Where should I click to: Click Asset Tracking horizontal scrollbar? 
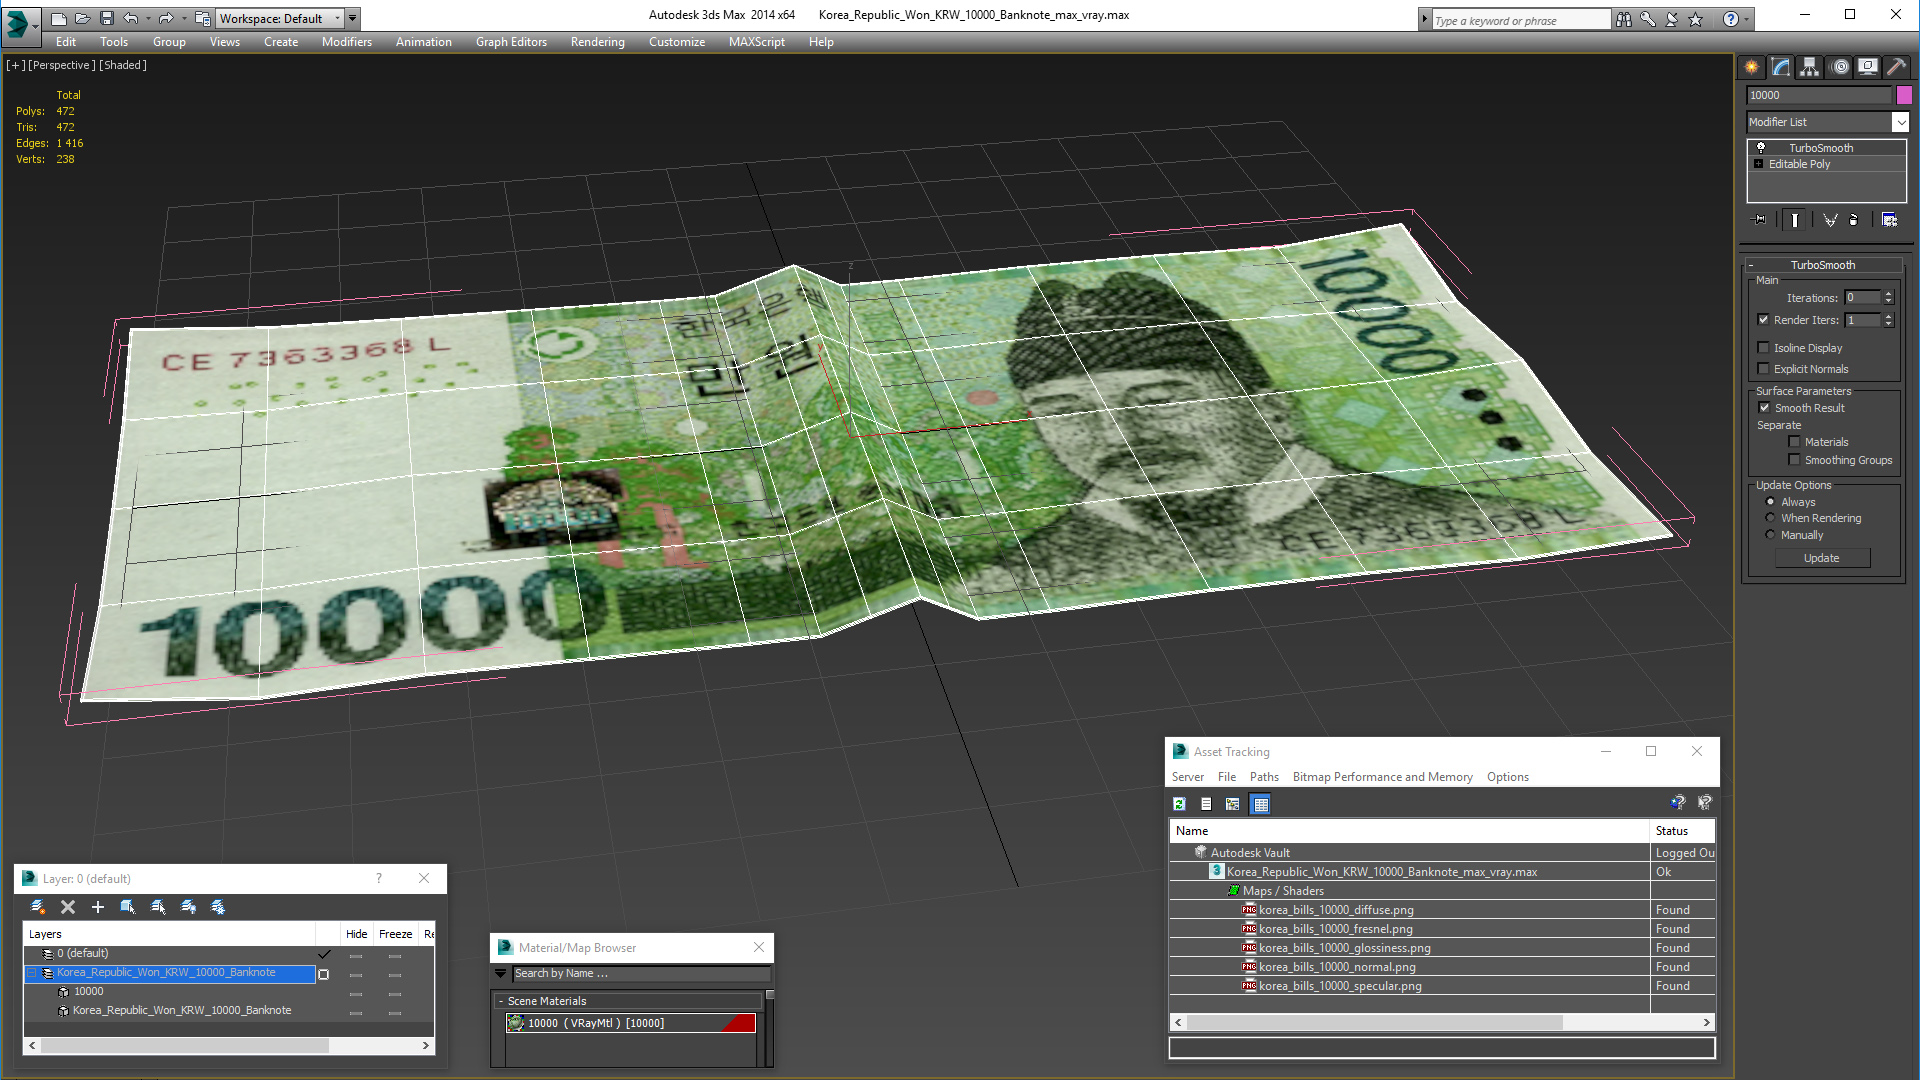(1442, 1022)
